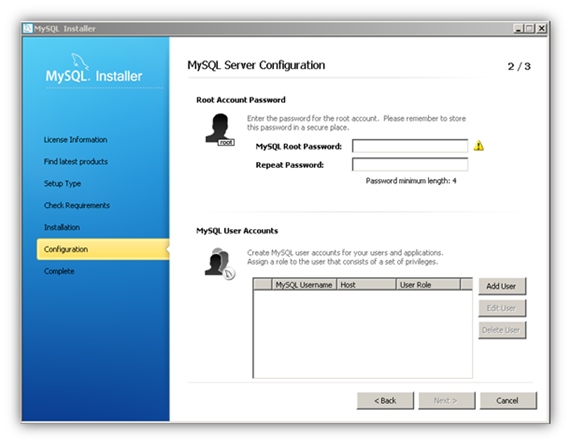The height and width of the screenshot is (445, 571).
Task: Sort by Host column header
Action: click(366, 284)
